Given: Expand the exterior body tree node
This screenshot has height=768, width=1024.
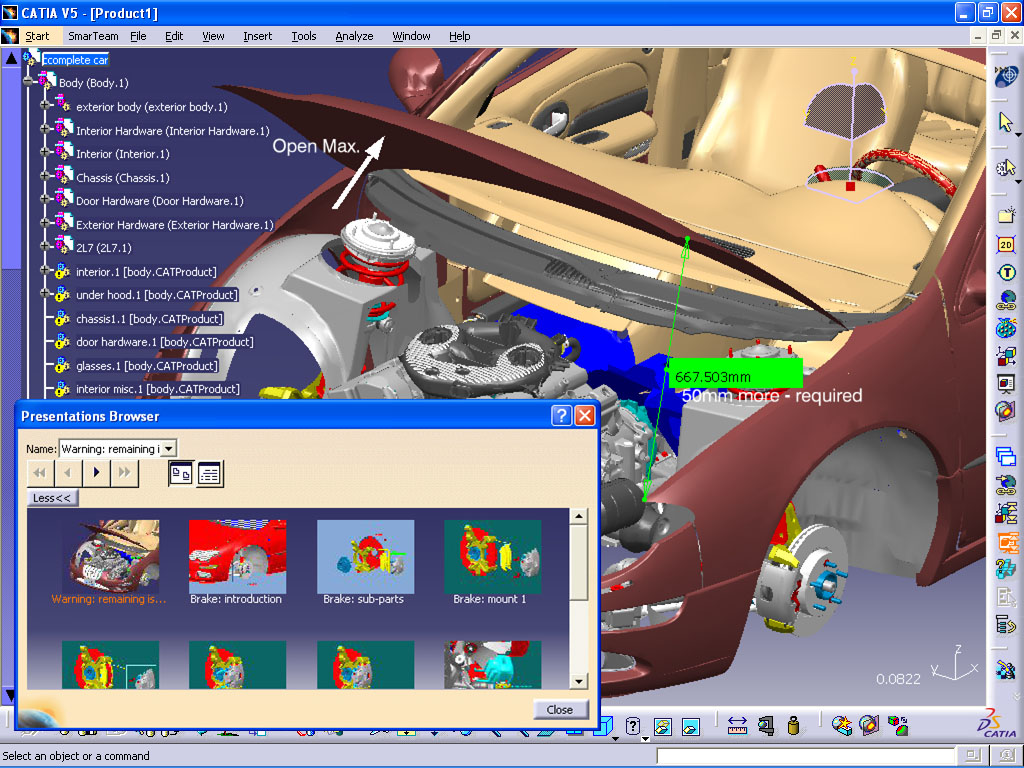Looking at the screenshot, I should coord(44,105).
